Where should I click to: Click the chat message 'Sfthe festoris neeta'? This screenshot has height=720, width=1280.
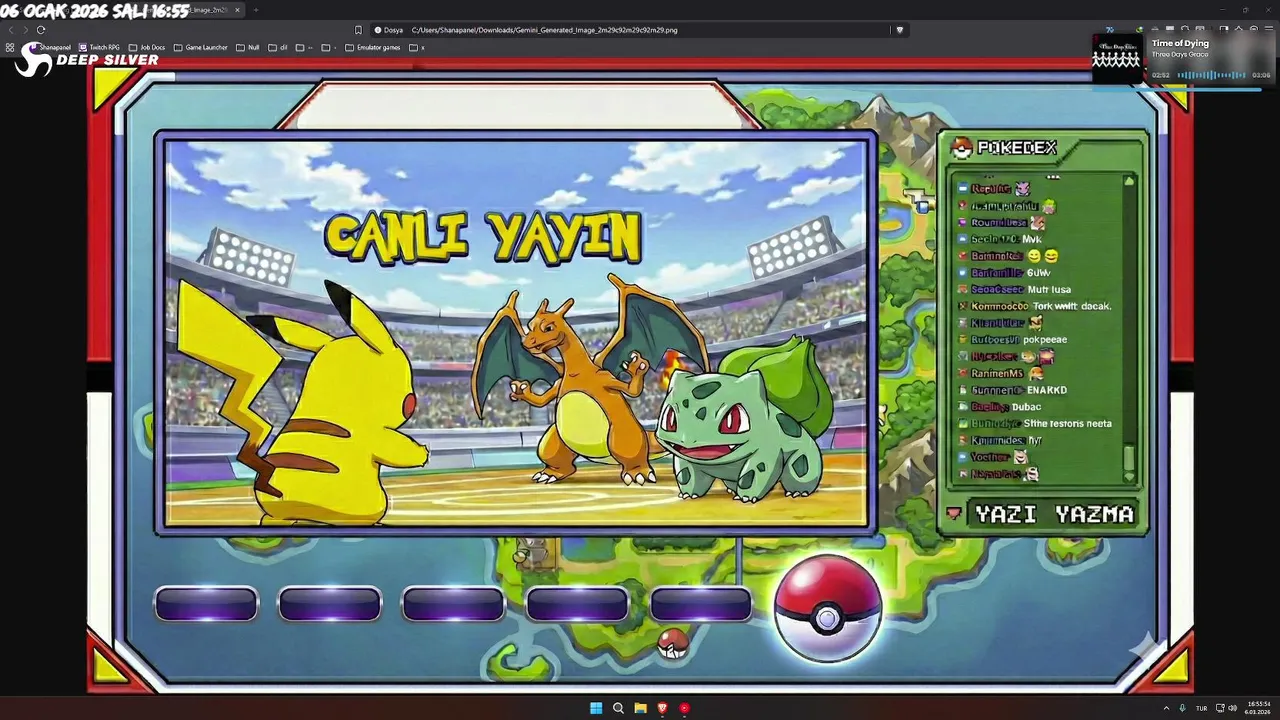coord(1067,424)
